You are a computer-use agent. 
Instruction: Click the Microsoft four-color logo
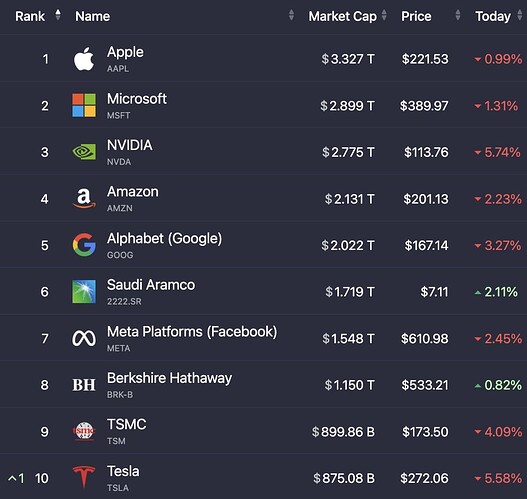(x=84, y=106)
